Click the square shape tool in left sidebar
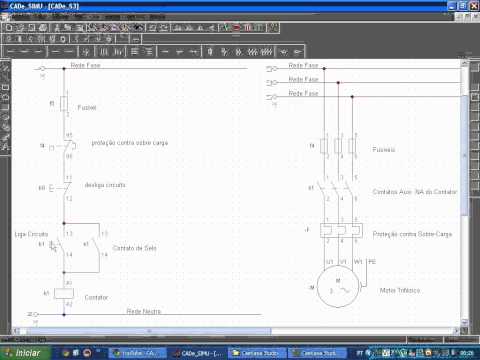Screen dimensions: 480x360 click(5, 87)
